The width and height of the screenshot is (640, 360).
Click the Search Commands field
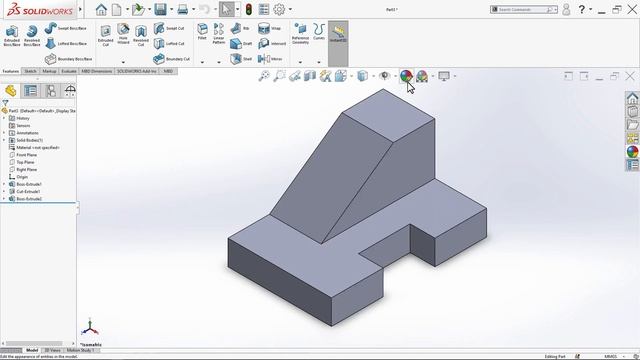(523, 9)
